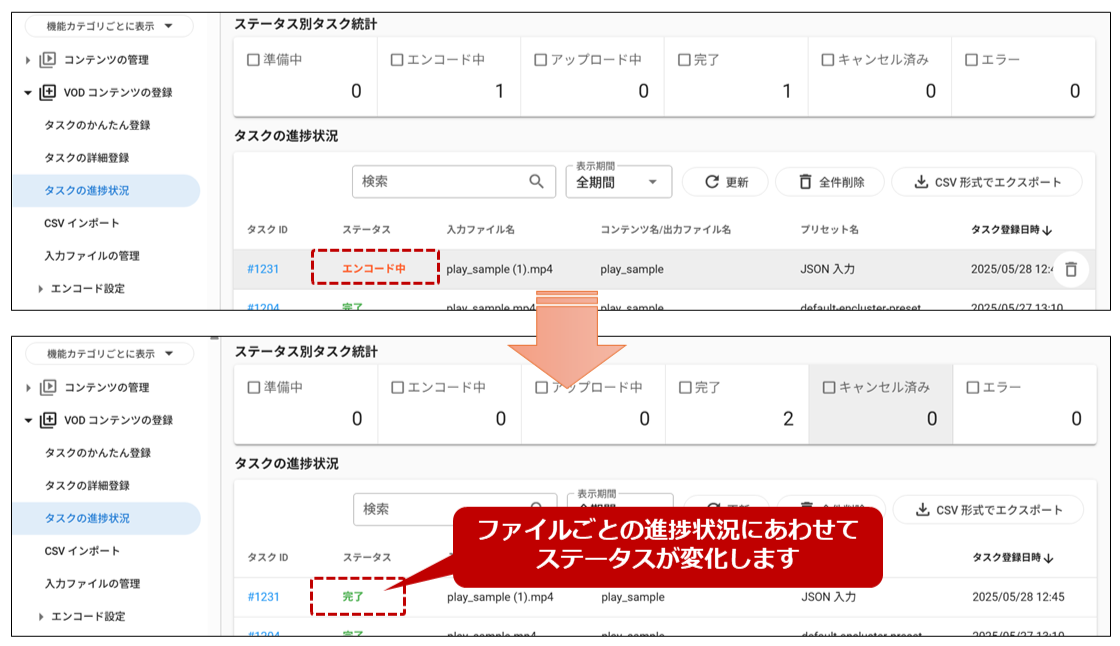Click 2025/05/28 12:45 date cell, lower screenshot
1120x646 pixels.
1019,597
